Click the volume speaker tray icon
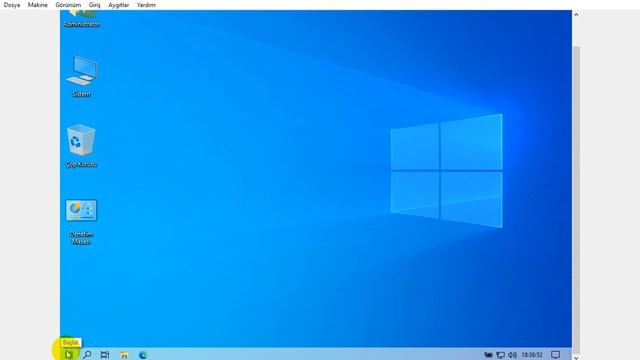640x360 pixels. [x=512, y=355]
